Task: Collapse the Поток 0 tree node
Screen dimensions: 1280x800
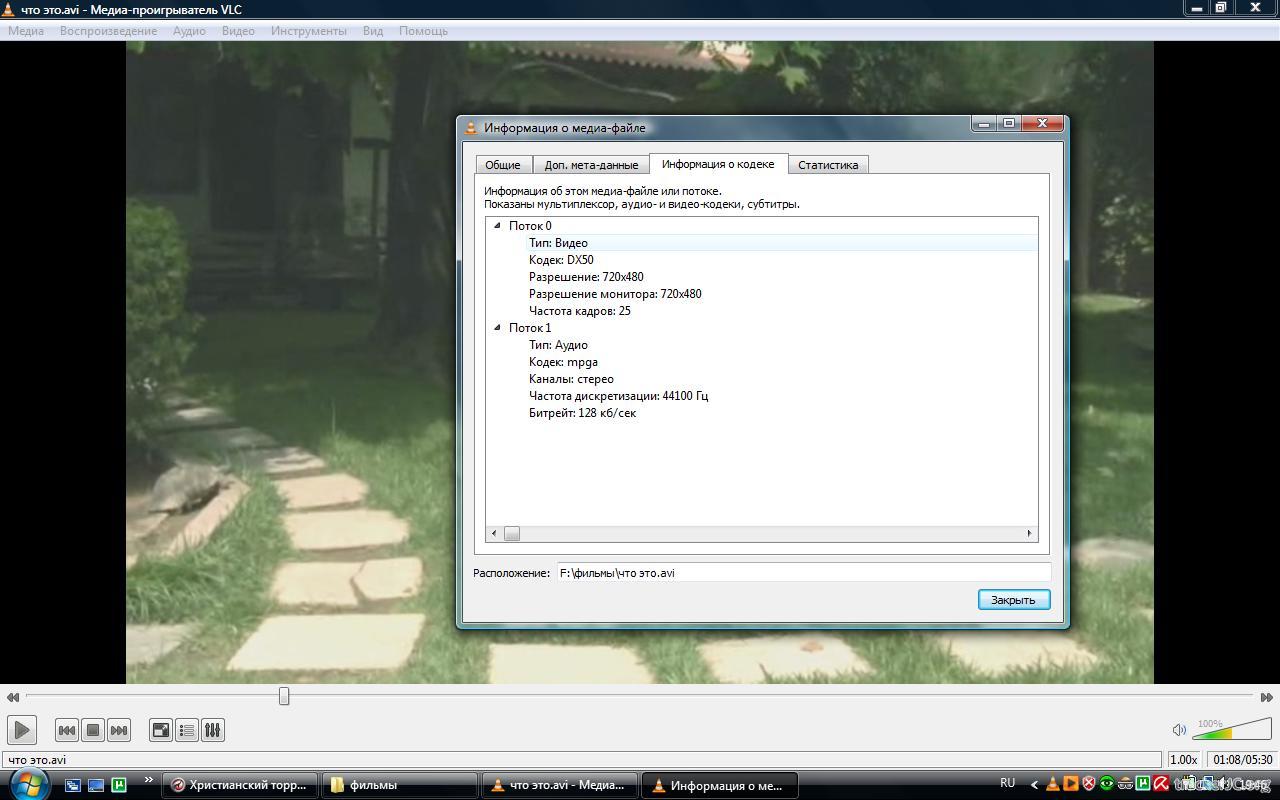Action: (497, 226)
